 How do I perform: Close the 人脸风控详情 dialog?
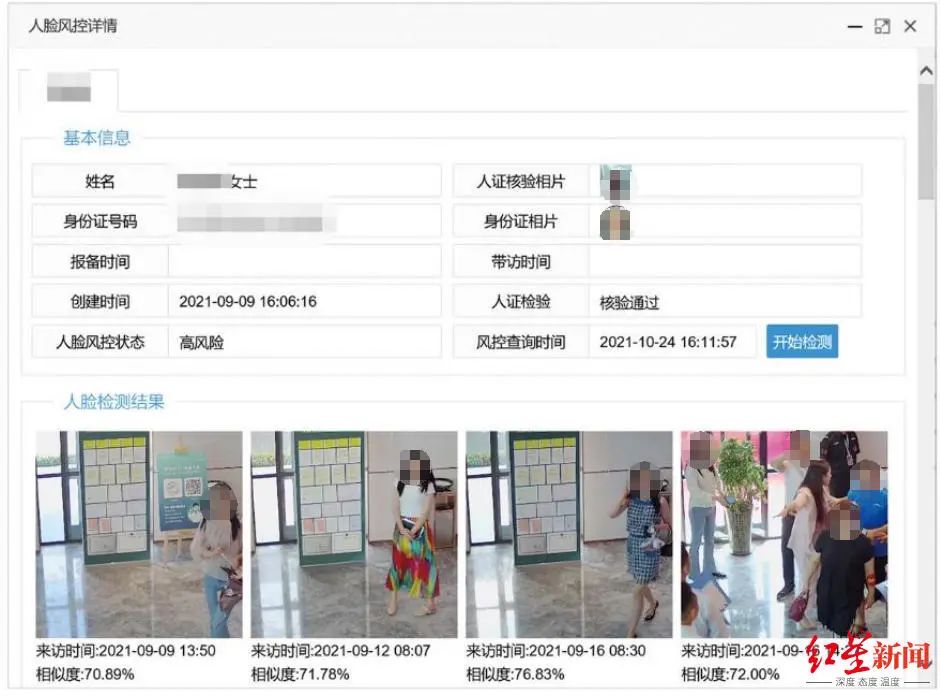tap(910, 26)
